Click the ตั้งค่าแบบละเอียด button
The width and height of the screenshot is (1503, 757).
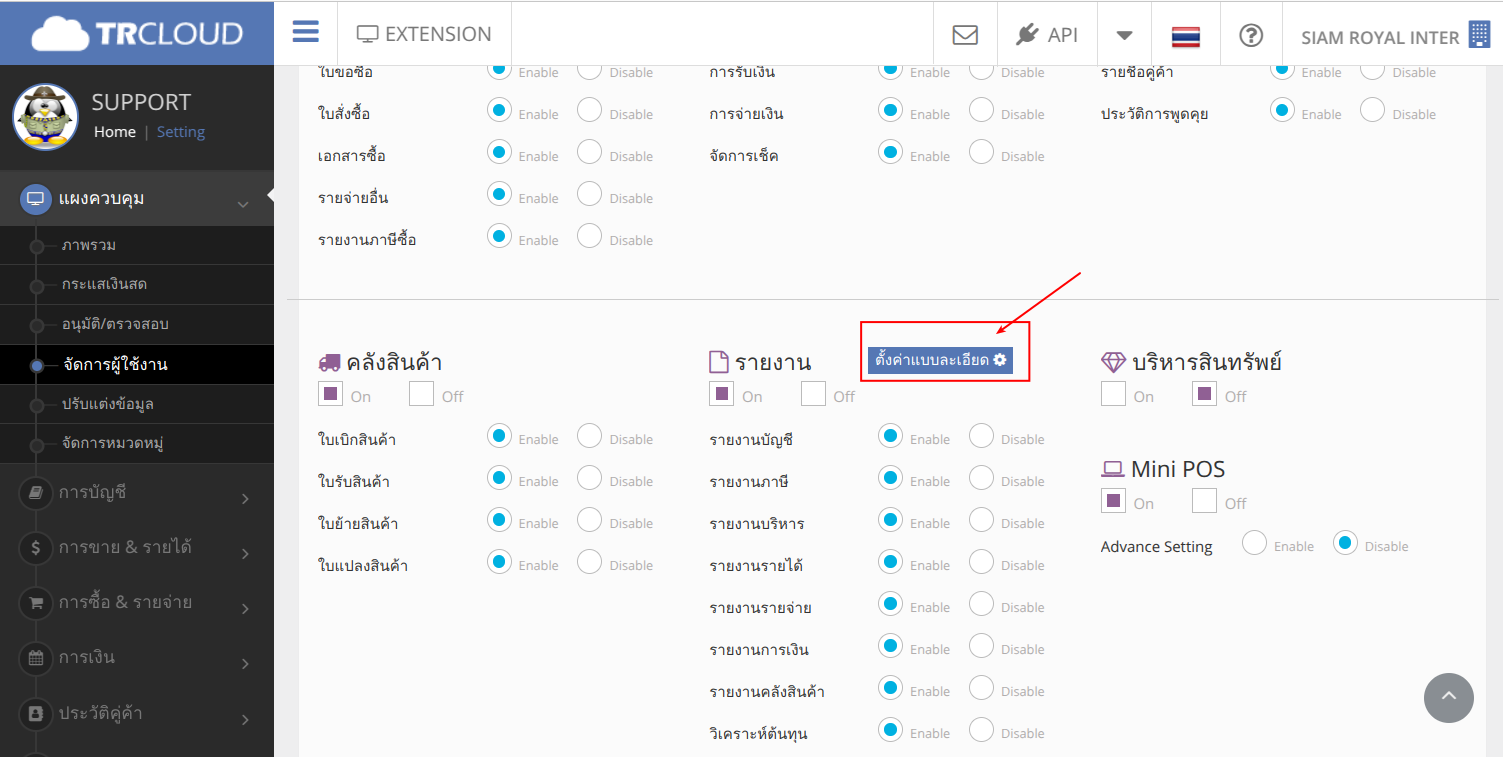click(939, 360)
